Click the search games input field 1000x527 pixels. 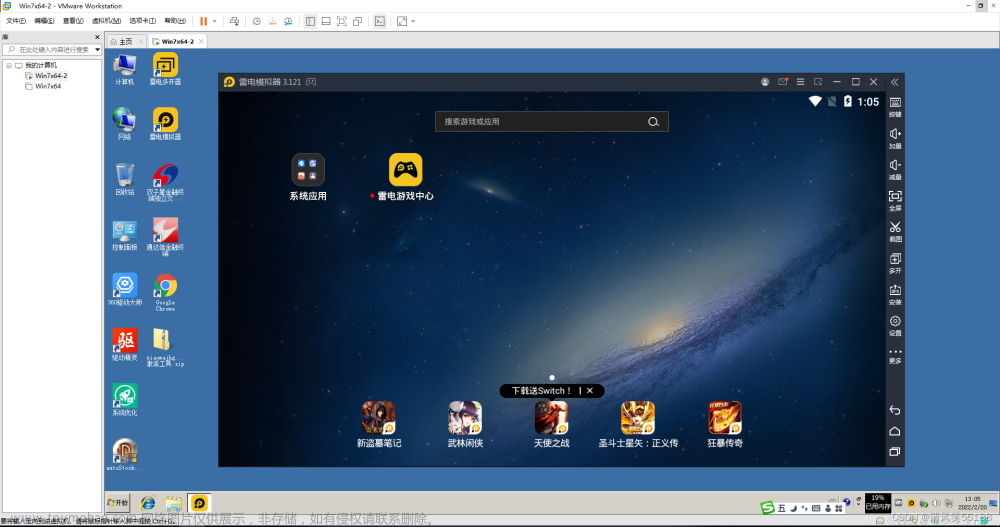552,121
